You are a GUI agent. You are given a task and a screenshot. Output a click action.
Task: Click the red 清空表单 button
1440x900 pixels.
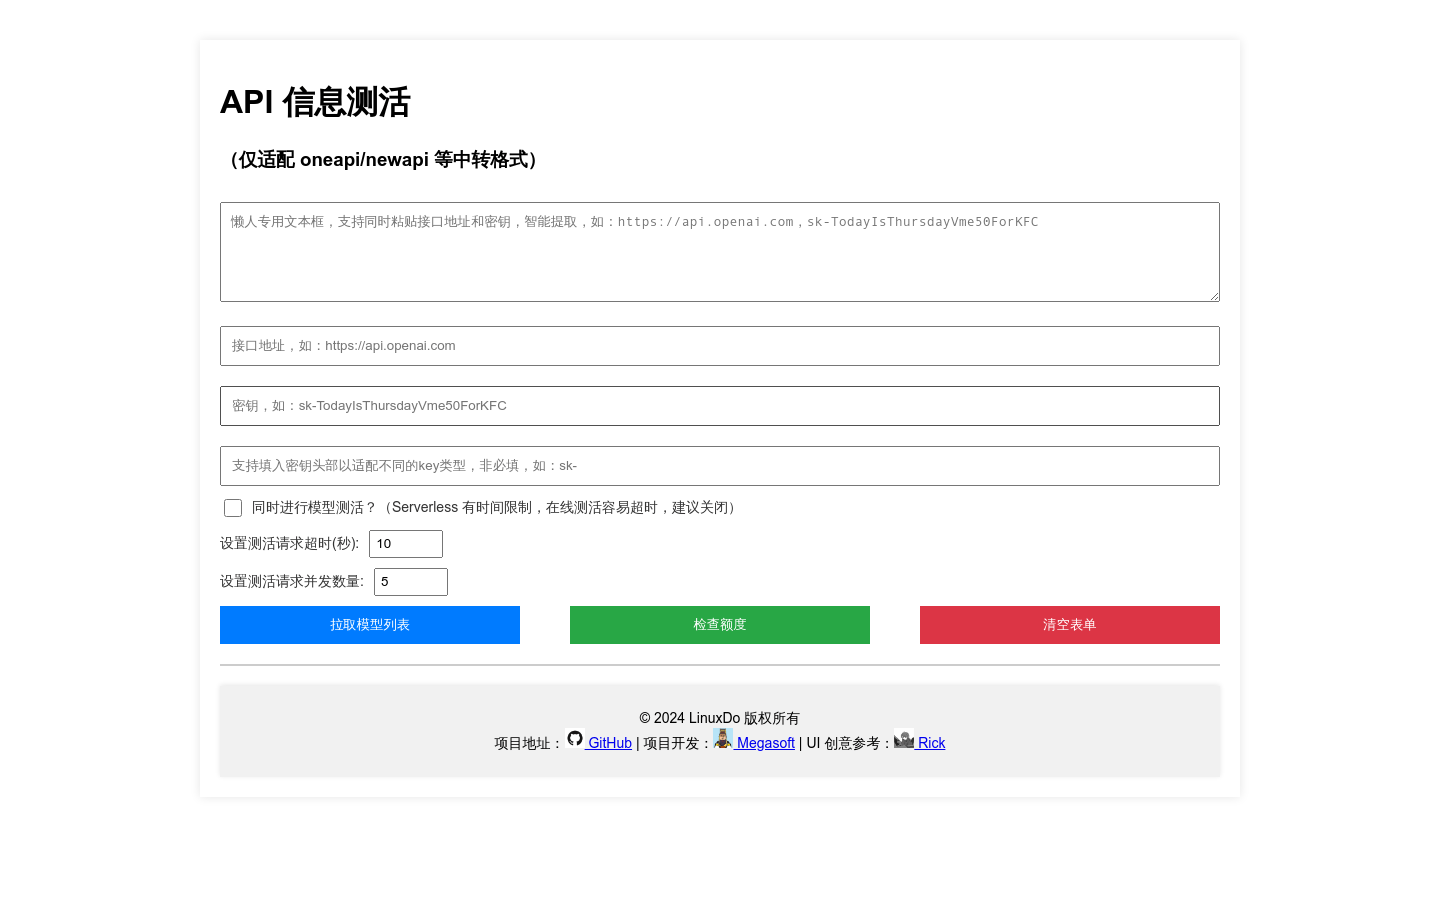pos(1070,625)
